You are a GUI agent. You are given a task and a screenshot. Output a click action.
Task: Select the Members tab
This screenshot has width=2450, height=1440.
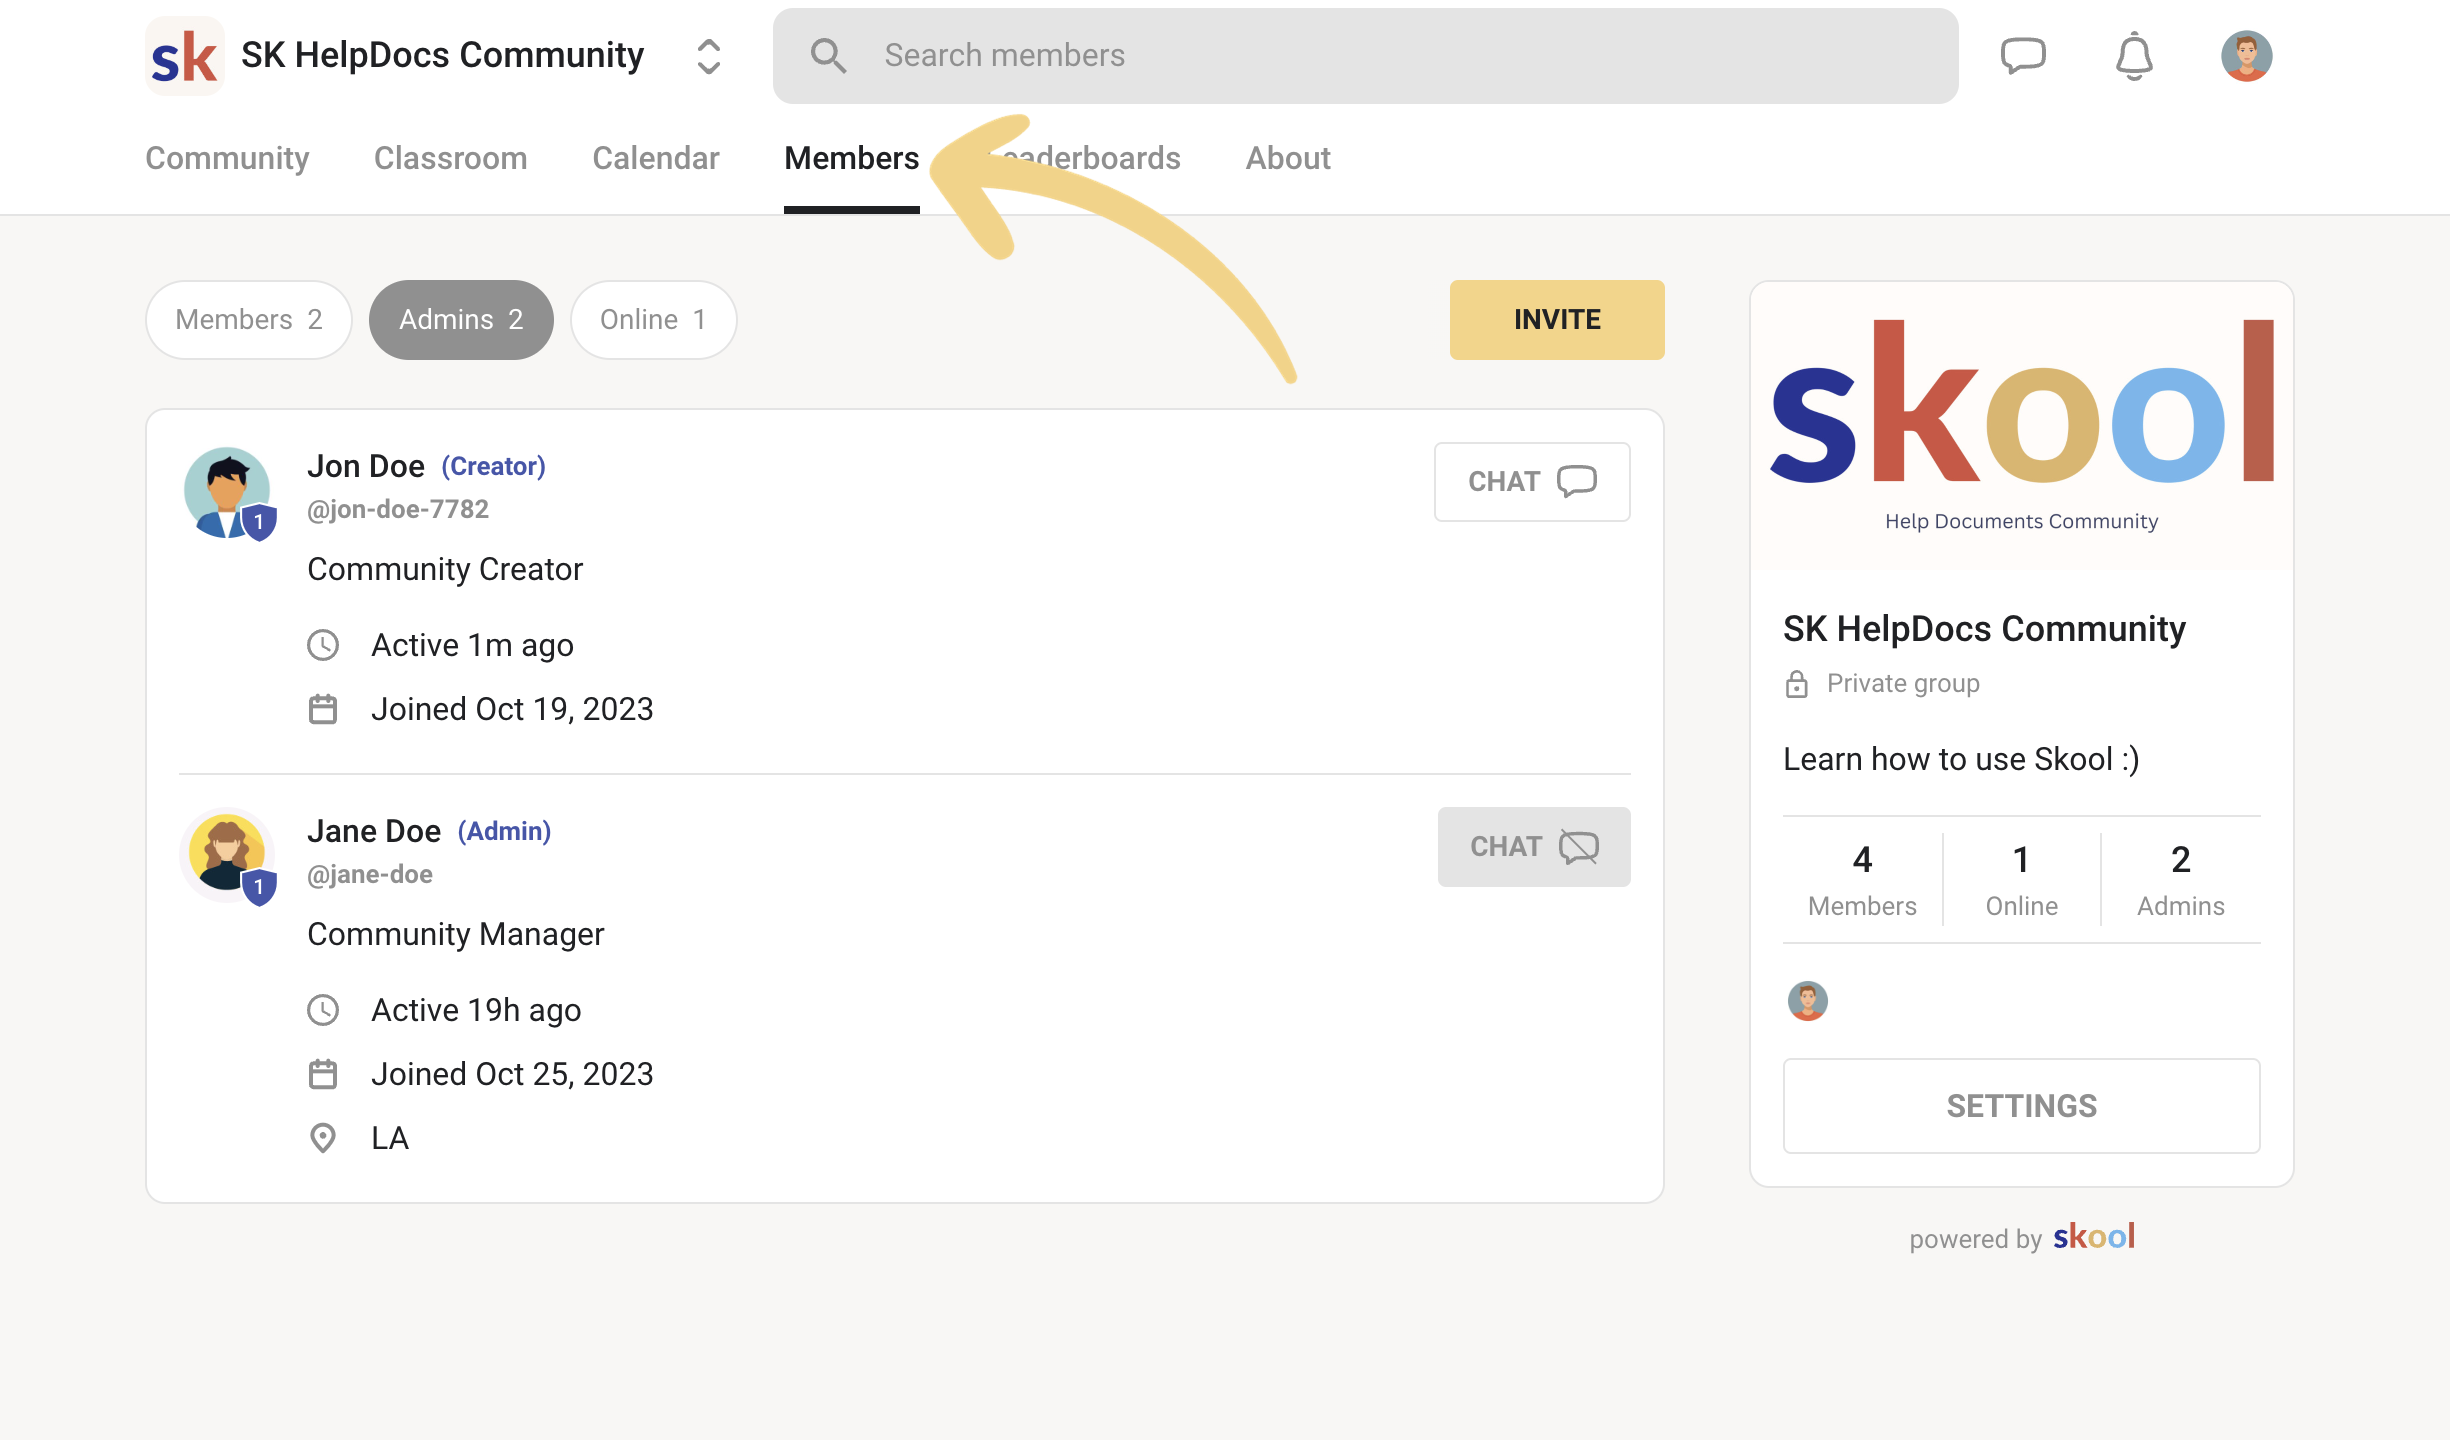[x=851, y=158]
